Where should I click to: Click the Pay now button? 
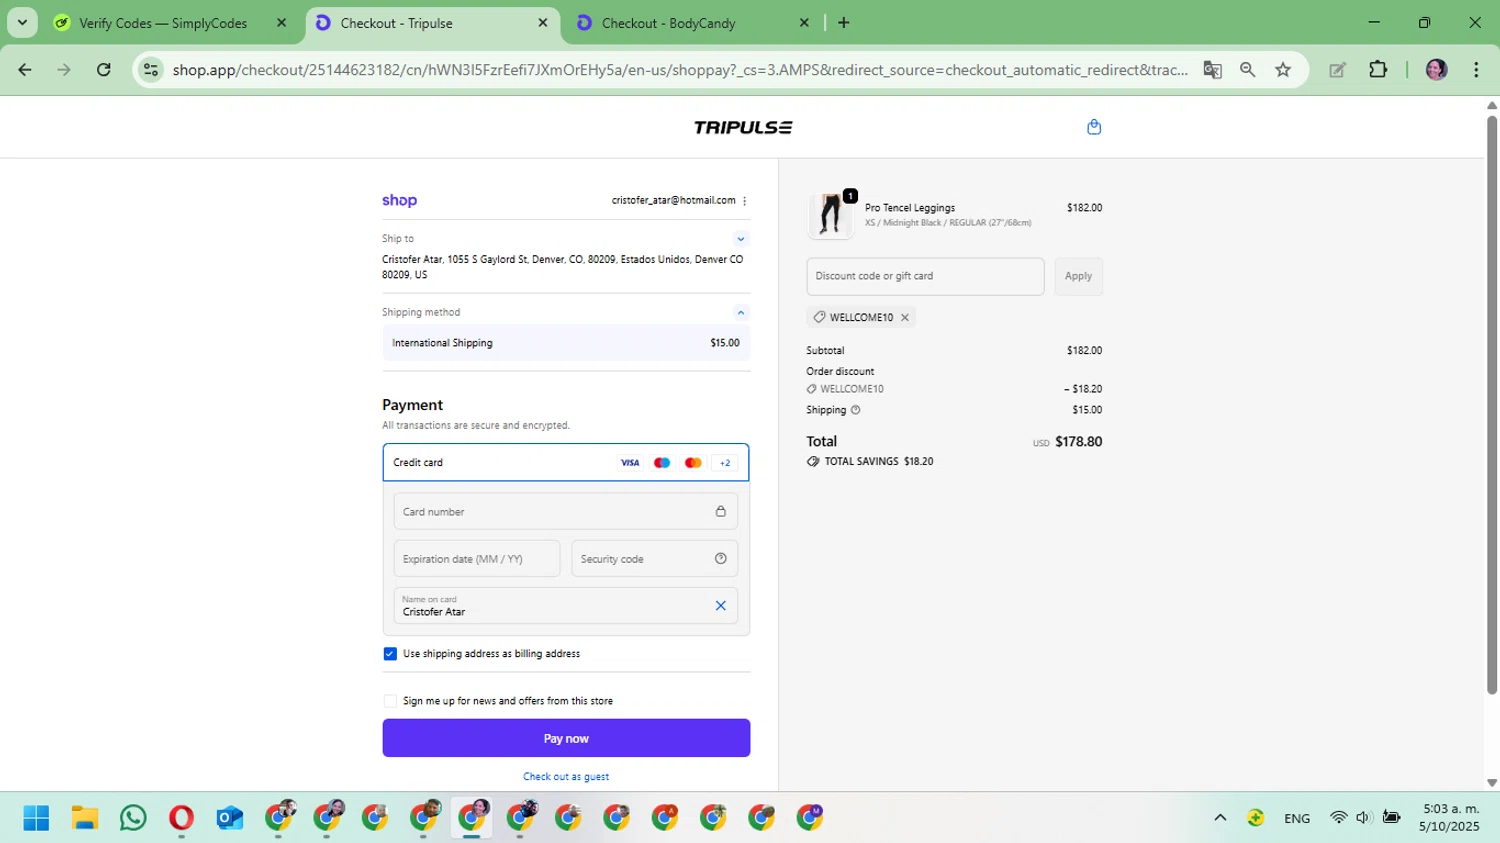pos(566,738)
